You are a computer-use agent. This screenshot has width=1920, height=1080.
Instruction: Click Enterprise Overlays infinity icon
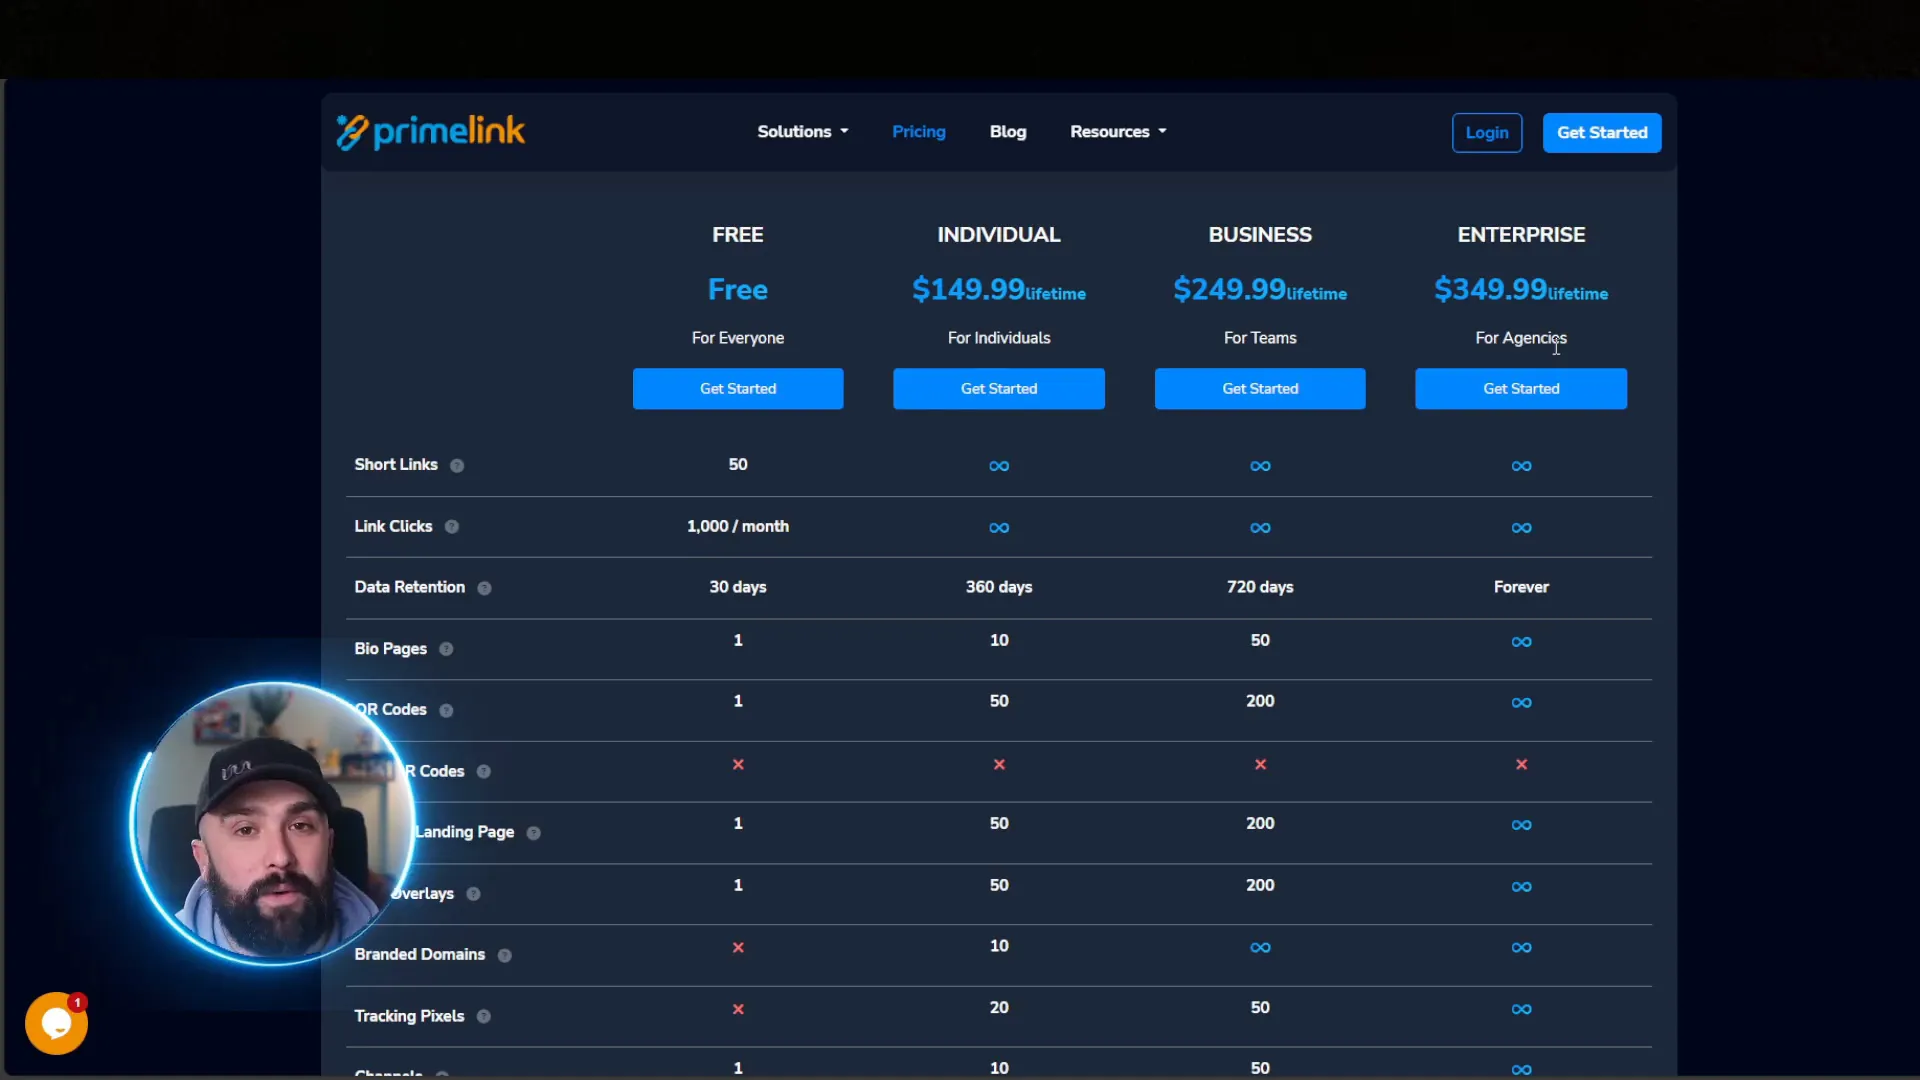pyautogui.click(x=1521, y=887)
